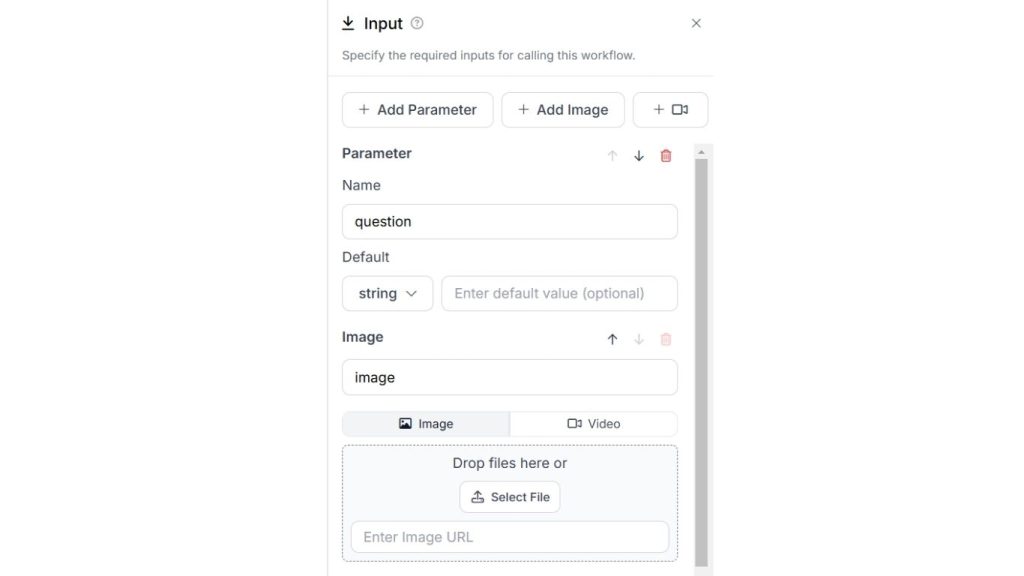The image size is (1024, 576).
Task: Click the vertical scrollbar of the inputs list
Action: point(701,360)
